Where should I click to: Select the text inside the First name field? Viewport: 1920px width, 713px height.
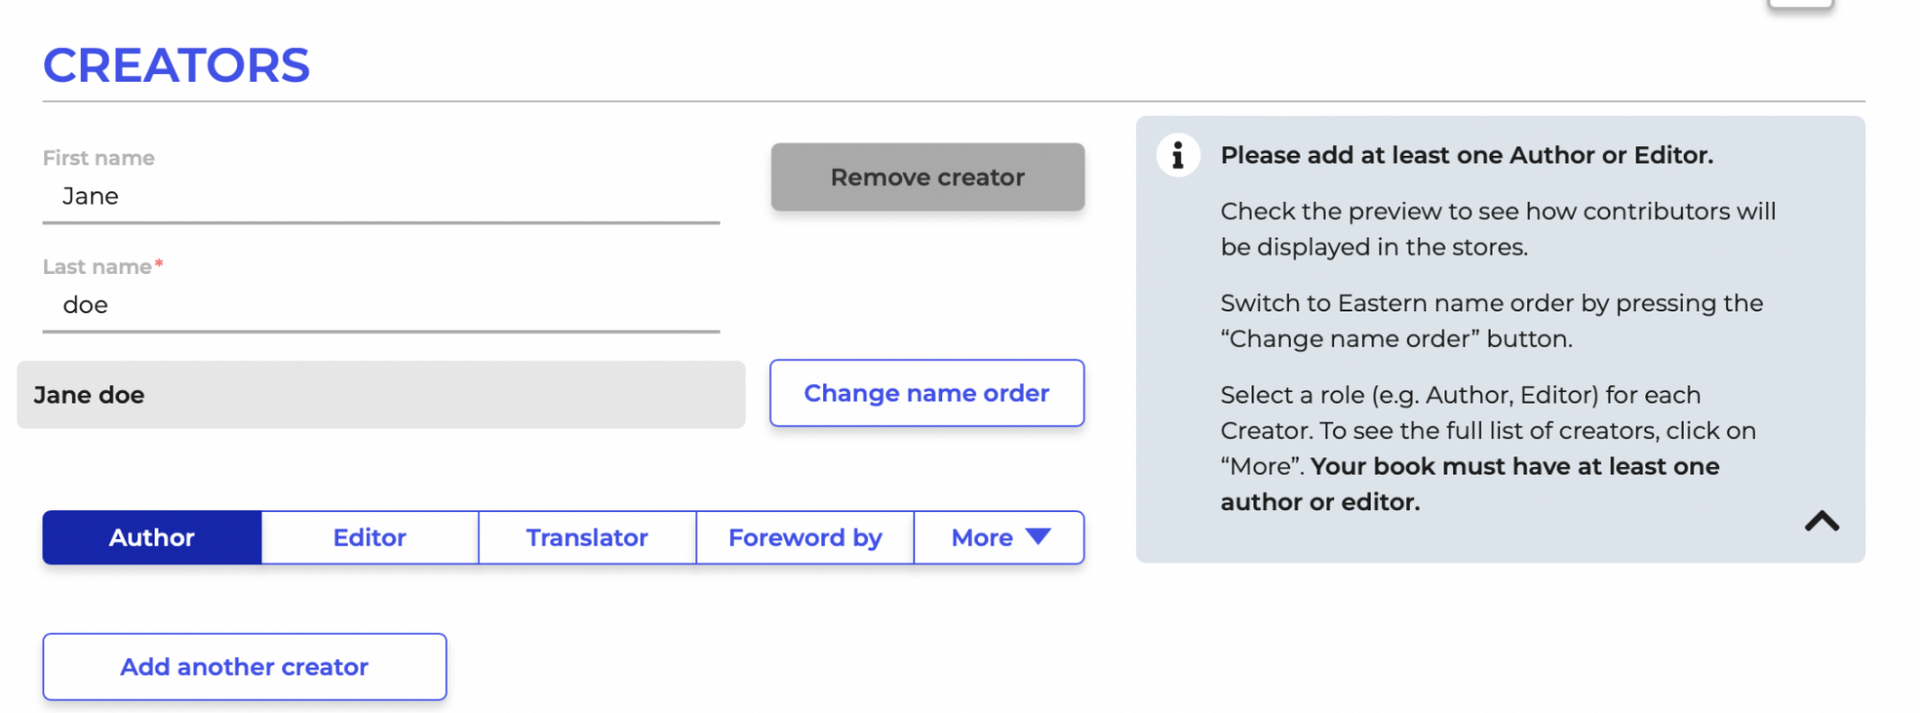tap(90, 196)
